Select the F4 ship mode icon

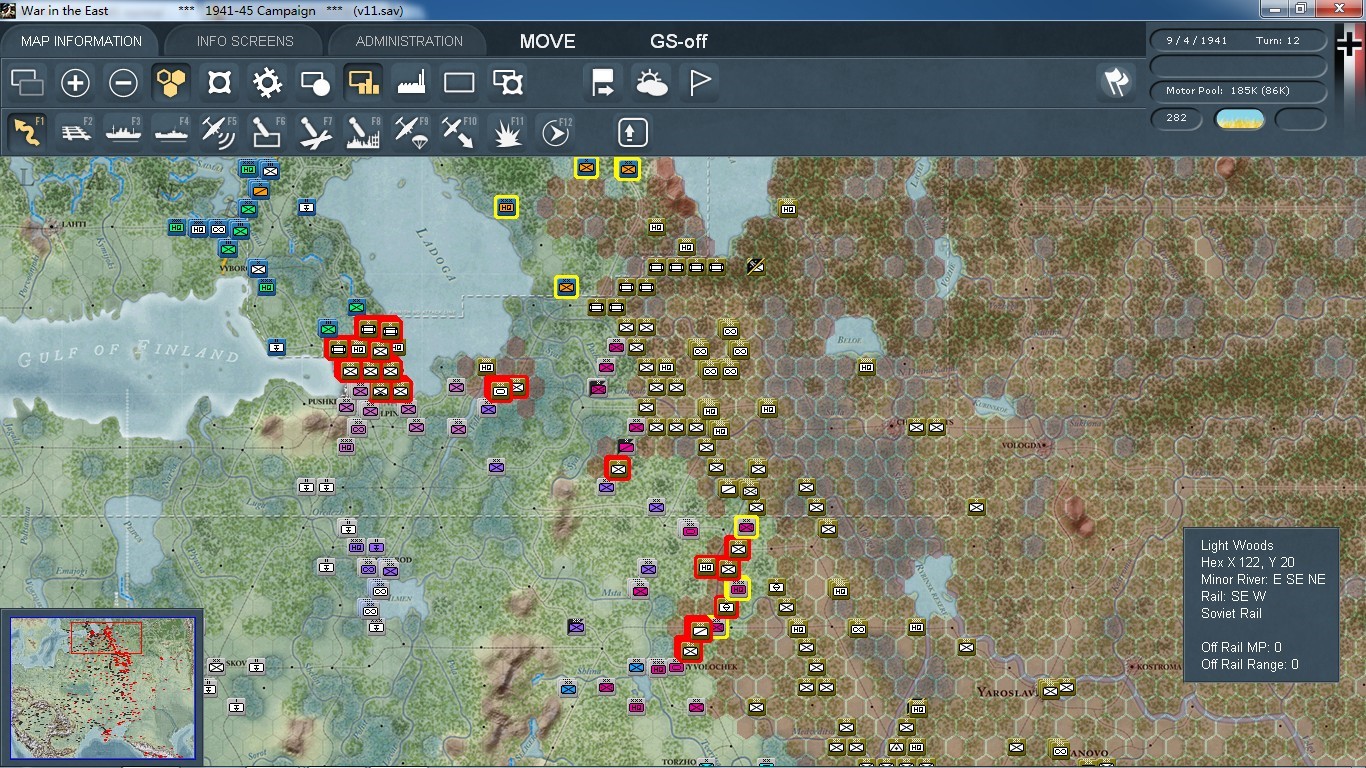[x=171, y=132]
